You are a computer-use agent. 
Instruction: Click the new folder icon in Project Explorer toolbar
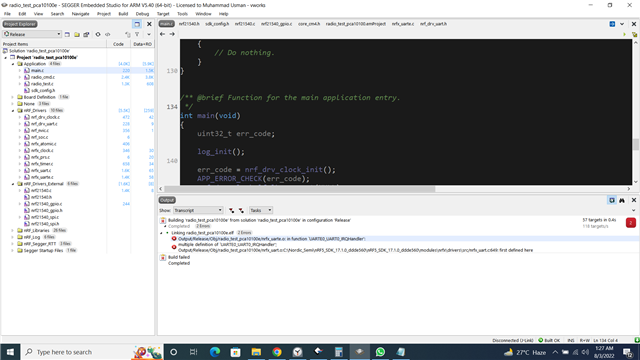[x=77, y=35]
